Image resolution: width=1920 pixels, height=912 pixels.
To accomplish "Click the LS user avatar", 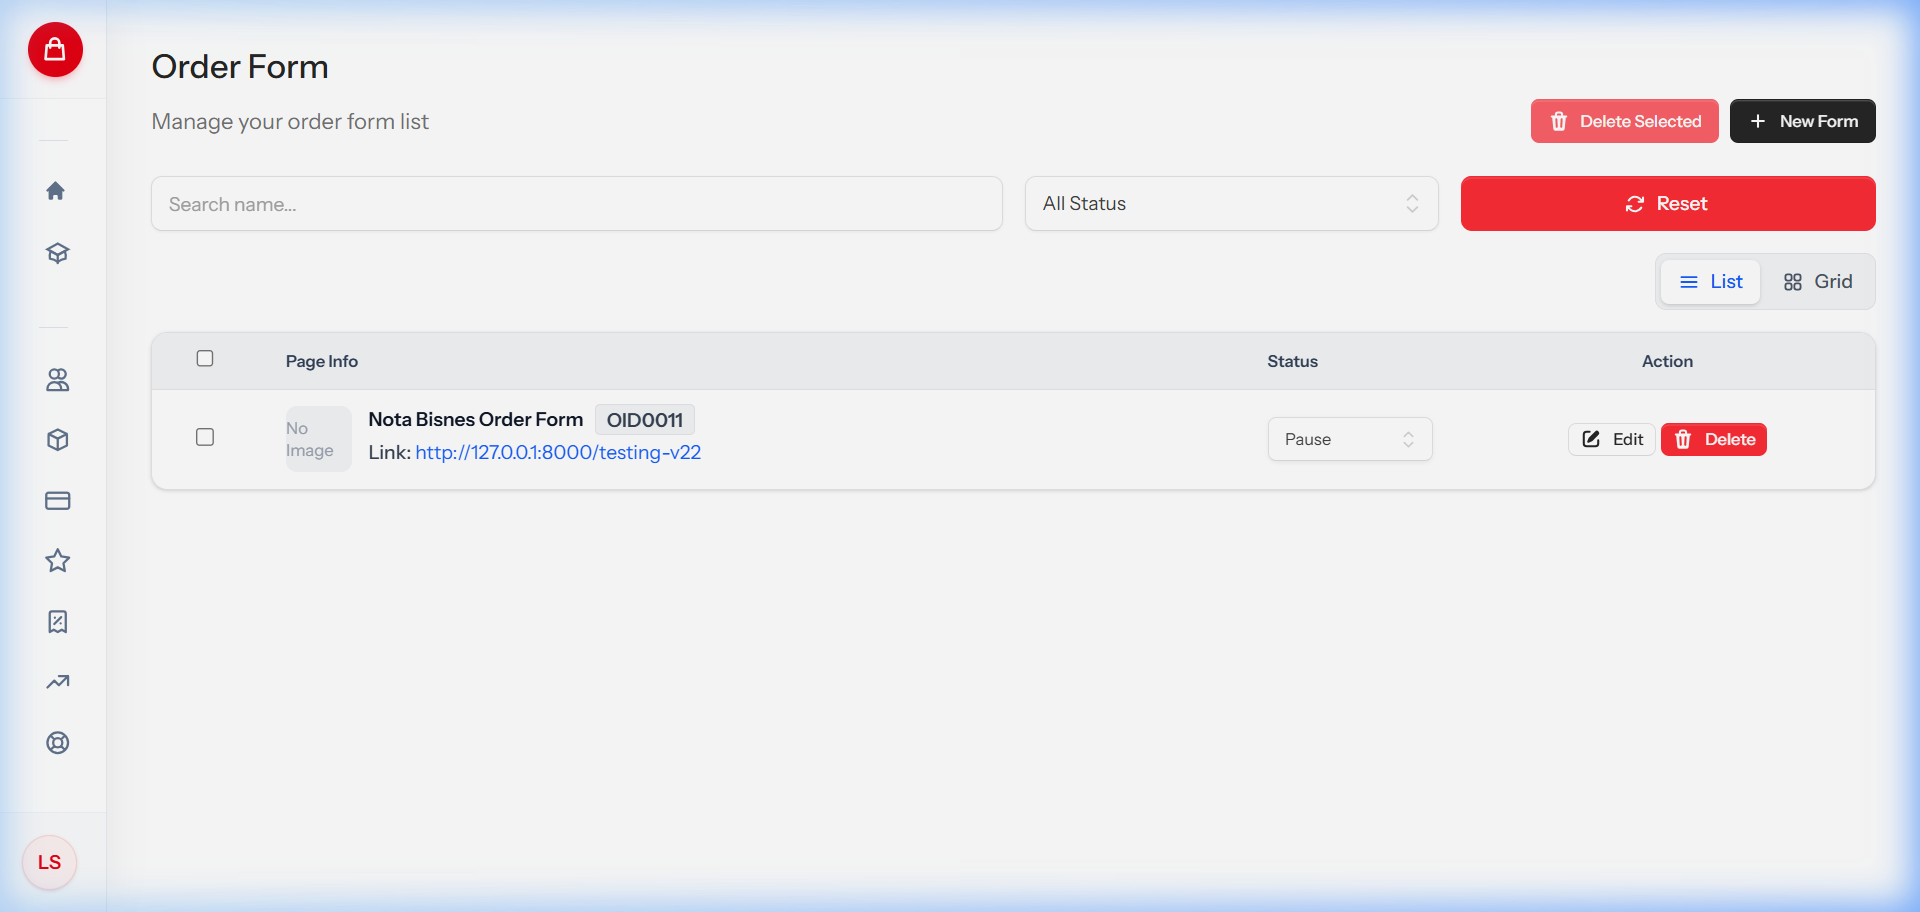I will pos(49,862).
